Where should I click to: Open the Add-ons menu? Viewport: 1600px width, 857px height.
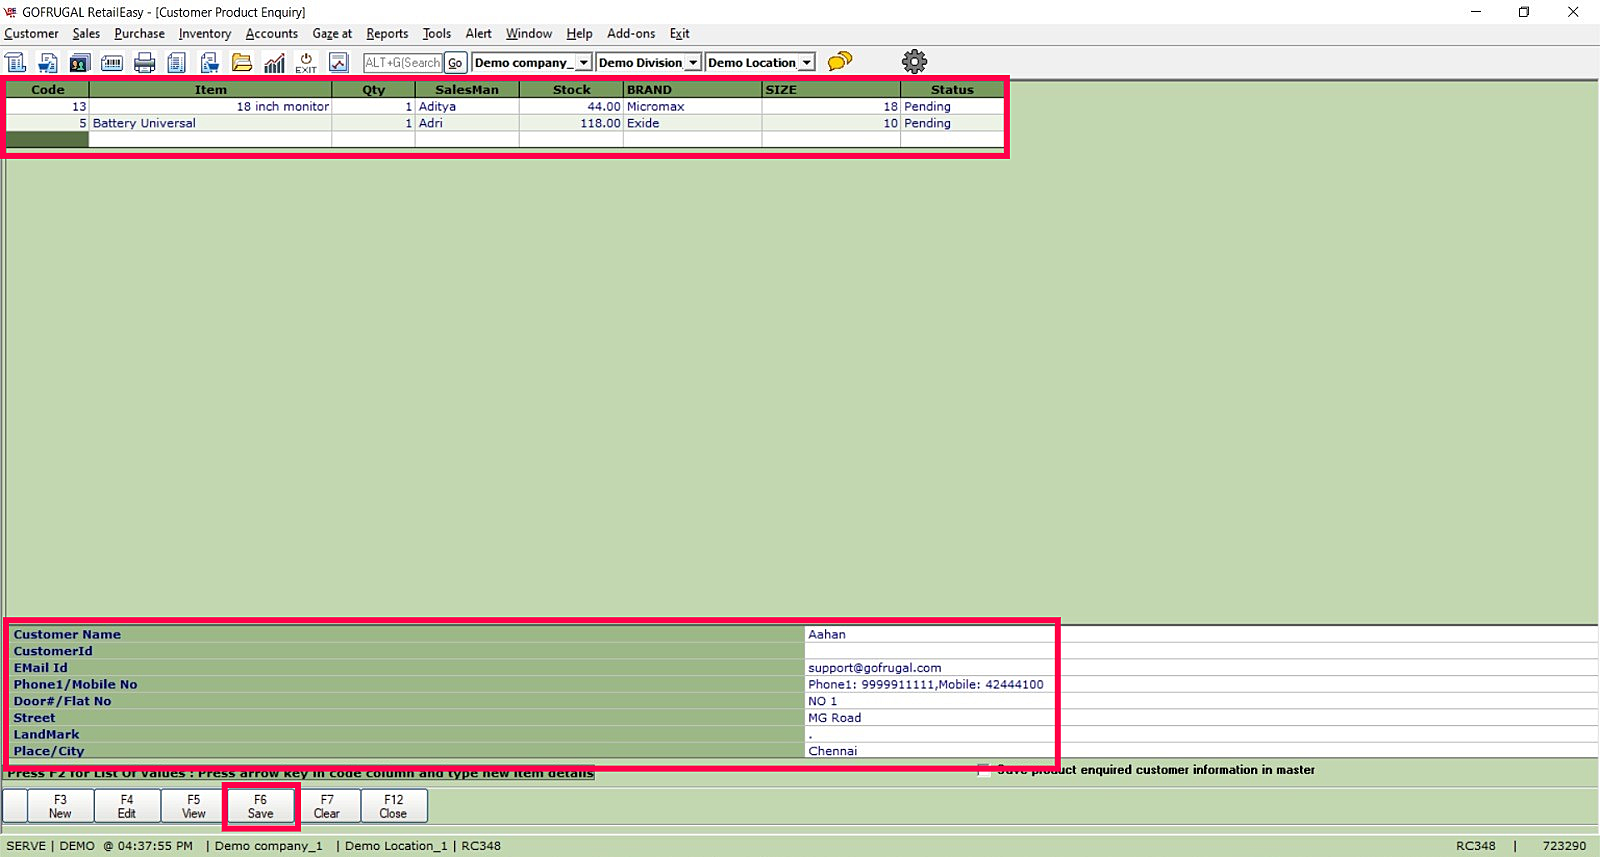point(631,34)
